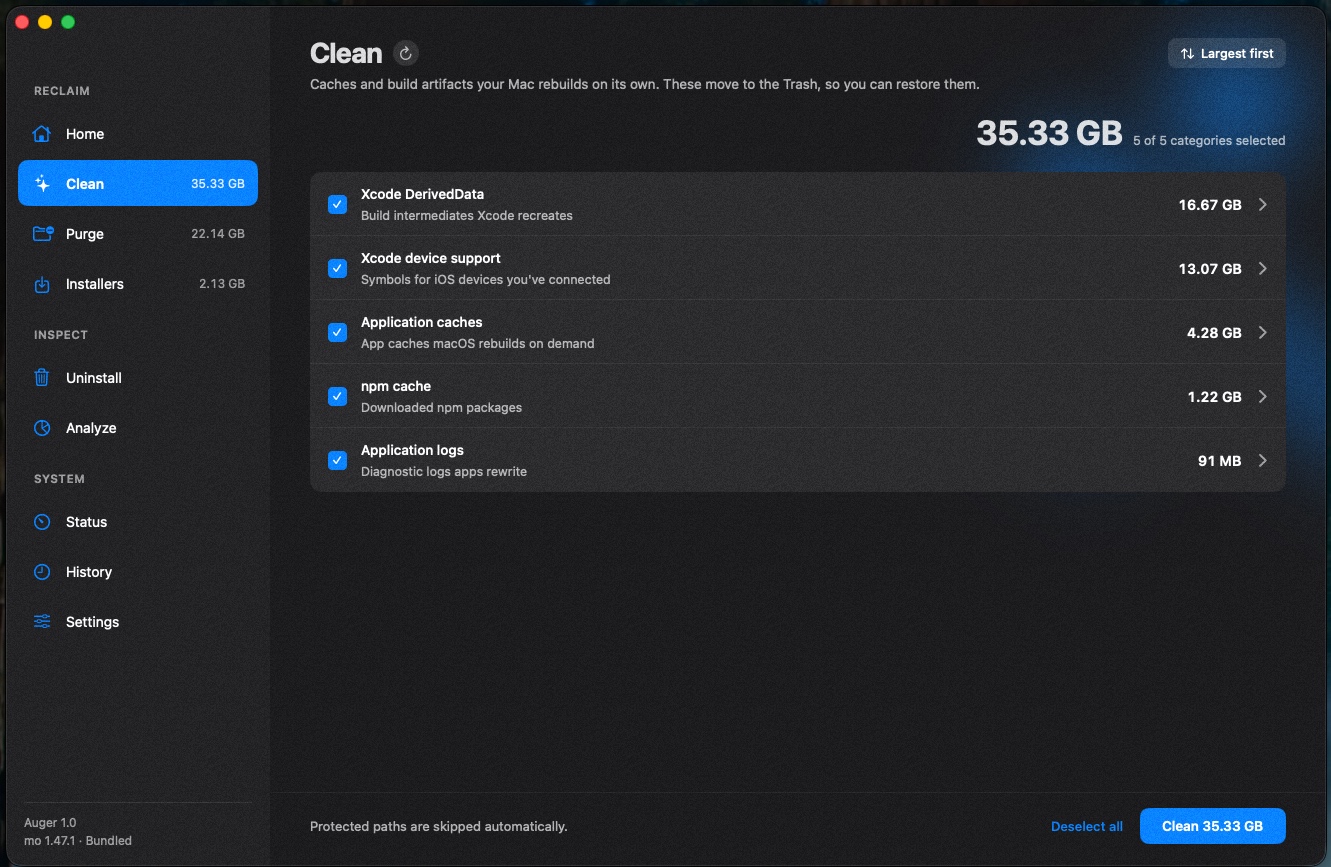Open the Status page

point(138,522)
